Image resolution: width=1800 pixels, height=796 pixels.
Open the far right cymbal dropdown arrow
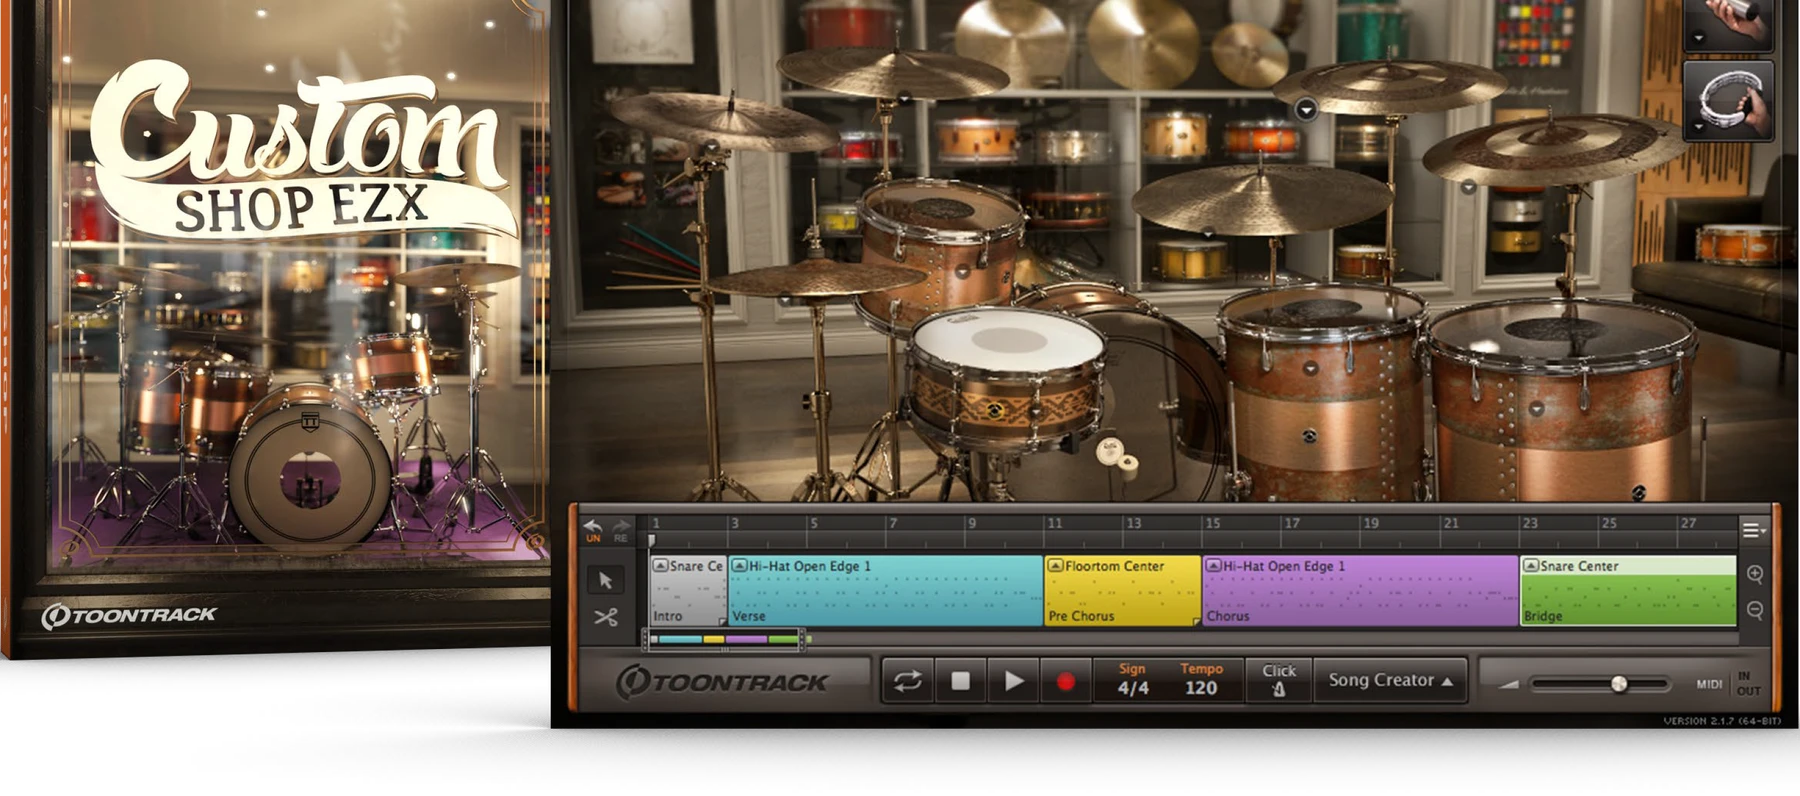point(1468,187)
